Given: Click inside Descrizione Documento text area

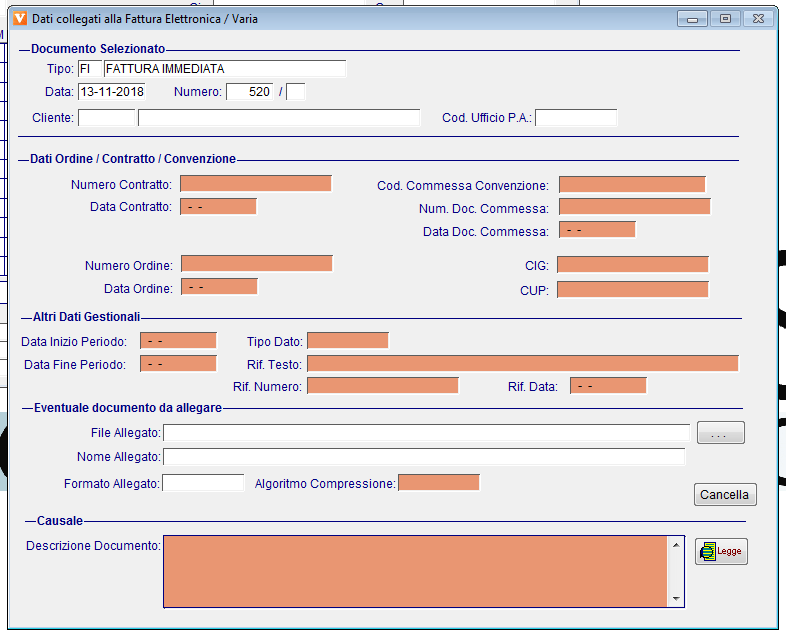Looking at the screenshot, I should tap(415, 570).
